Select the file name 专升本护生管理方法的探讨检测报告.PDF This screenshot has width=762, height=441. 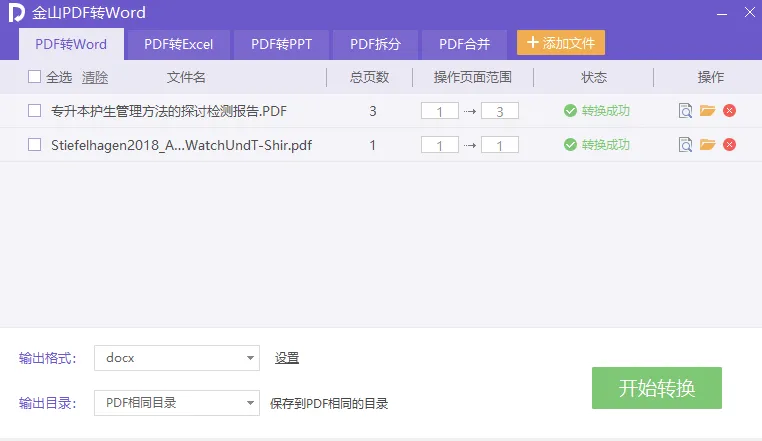point(169,111)
